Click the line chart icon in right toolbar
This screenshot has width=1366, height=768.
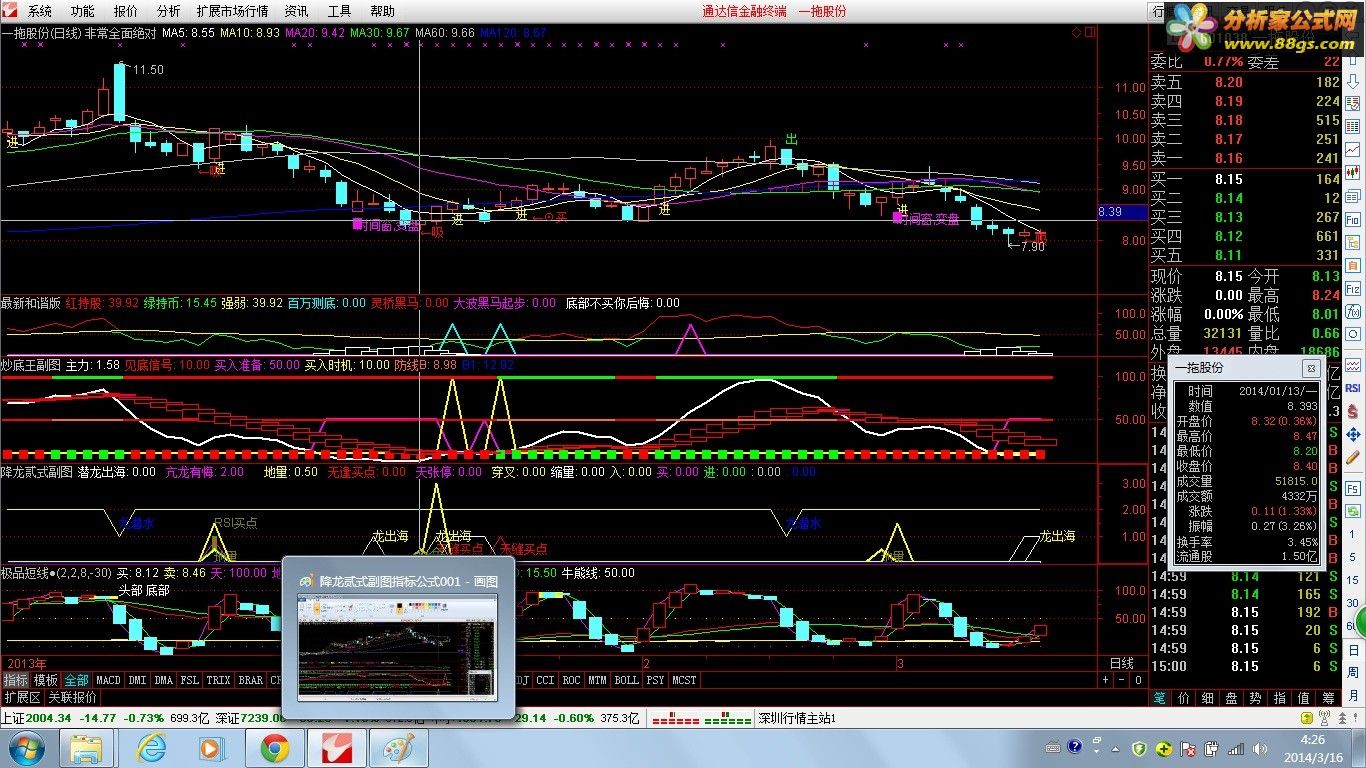point(1353,150)
